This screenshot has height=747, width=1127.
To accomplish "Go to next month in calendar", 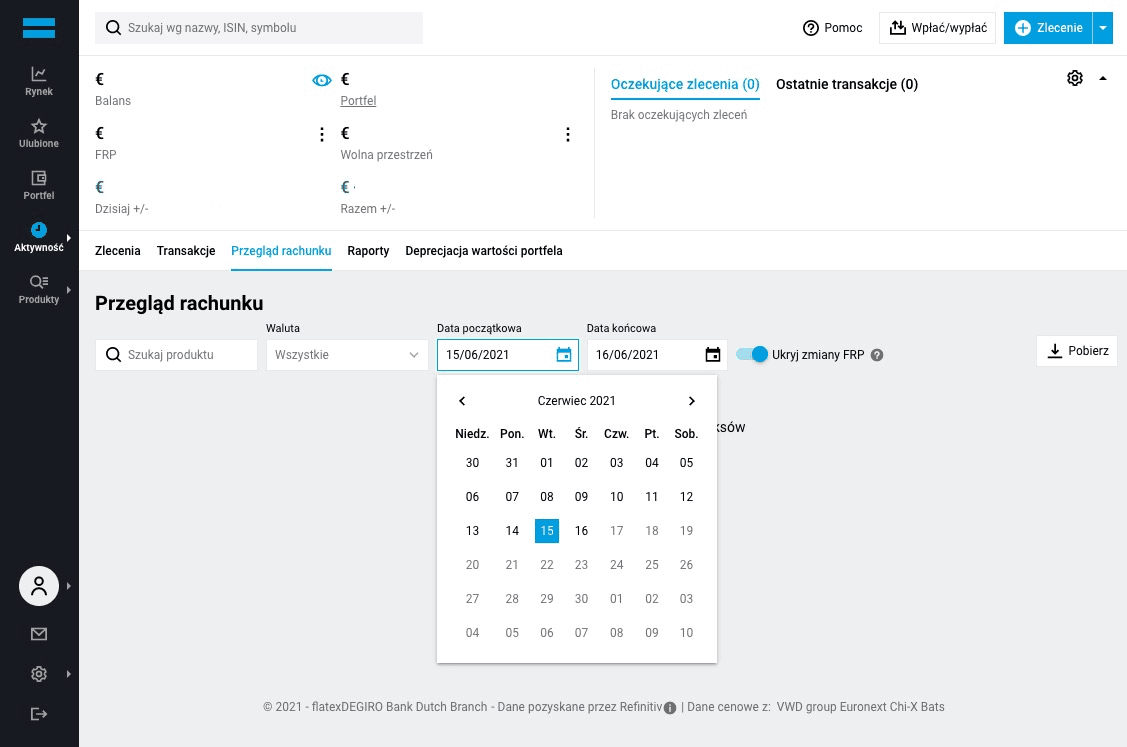I will pos(691,401).
